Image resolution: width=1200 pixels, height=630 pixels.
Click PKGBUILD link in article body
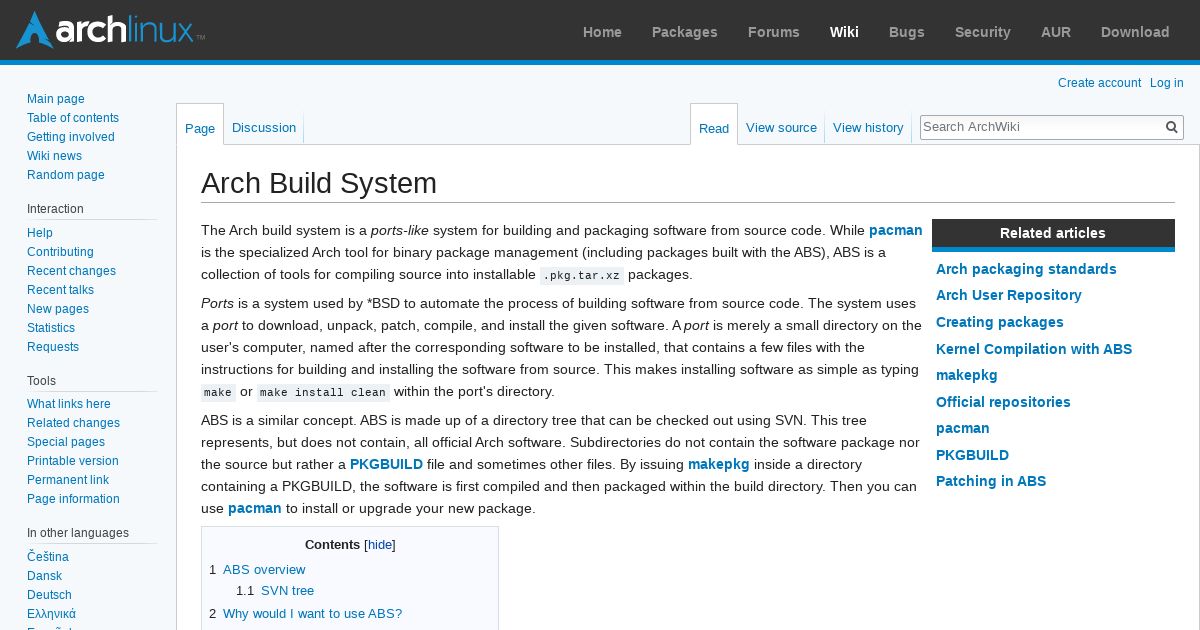click(386, 464)
